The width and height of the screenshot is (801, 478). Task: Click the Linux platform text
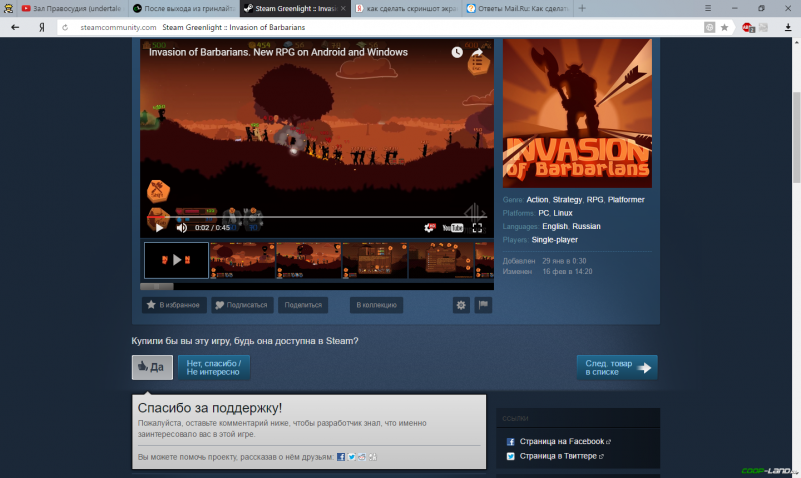(x=563, y=213)
